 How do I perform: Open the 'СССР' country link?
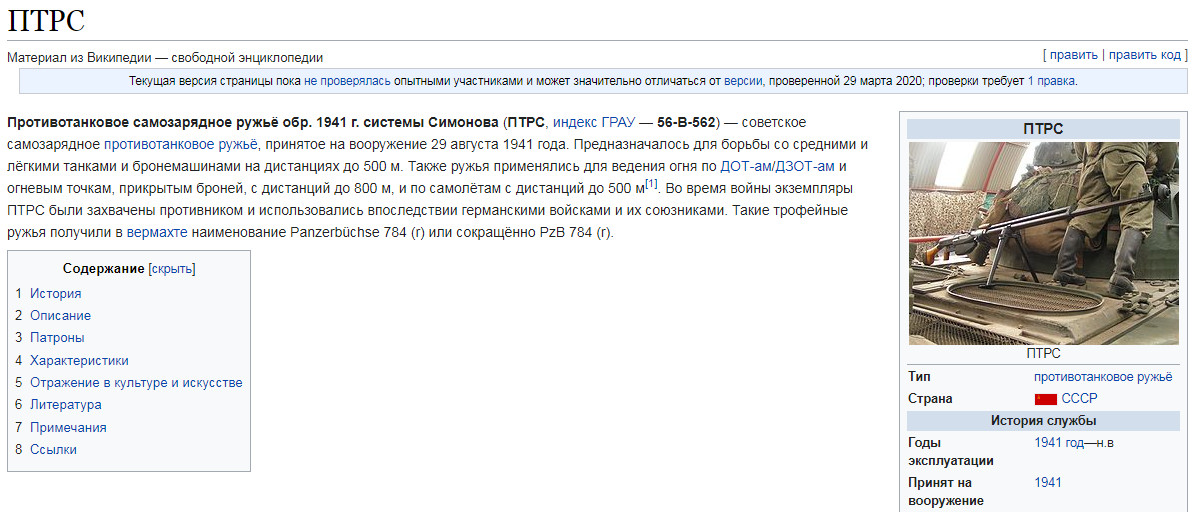[1079, 399]
